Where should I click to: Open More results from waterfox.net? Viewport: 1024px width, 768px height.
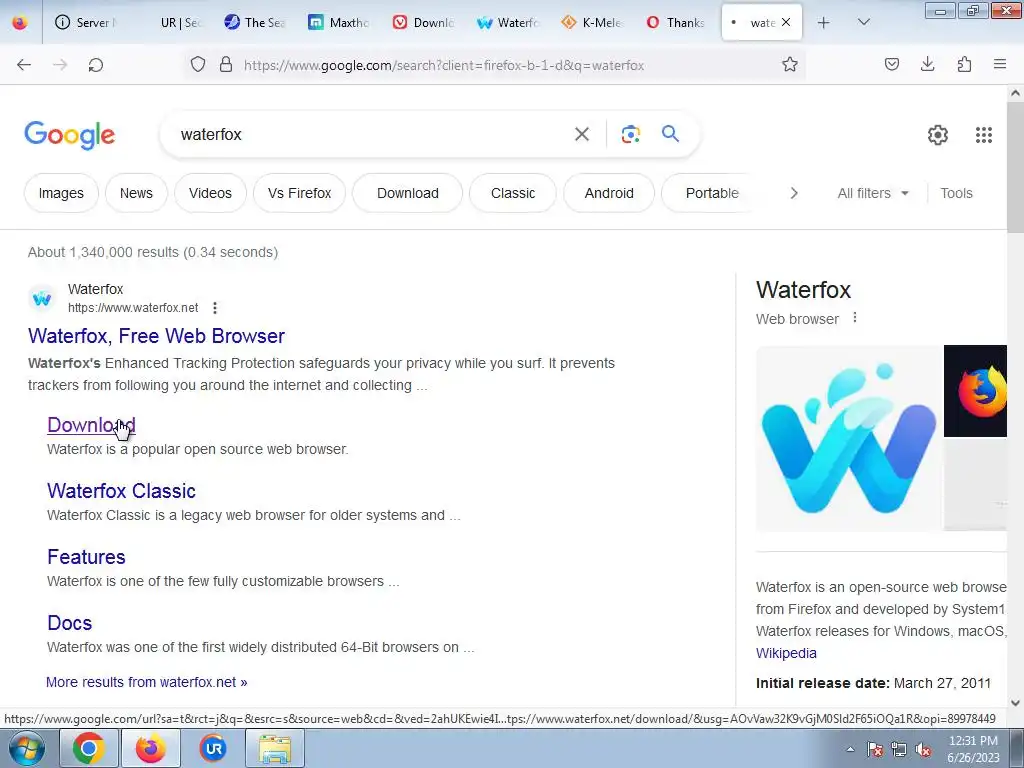click(x=146, y=682)
